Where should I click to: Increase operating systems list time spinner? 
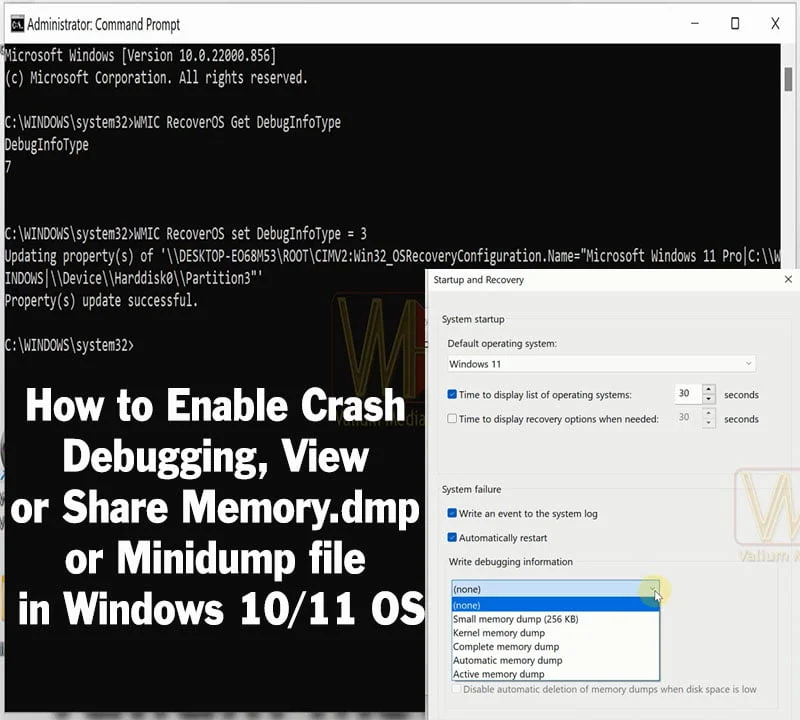[708, 389]
